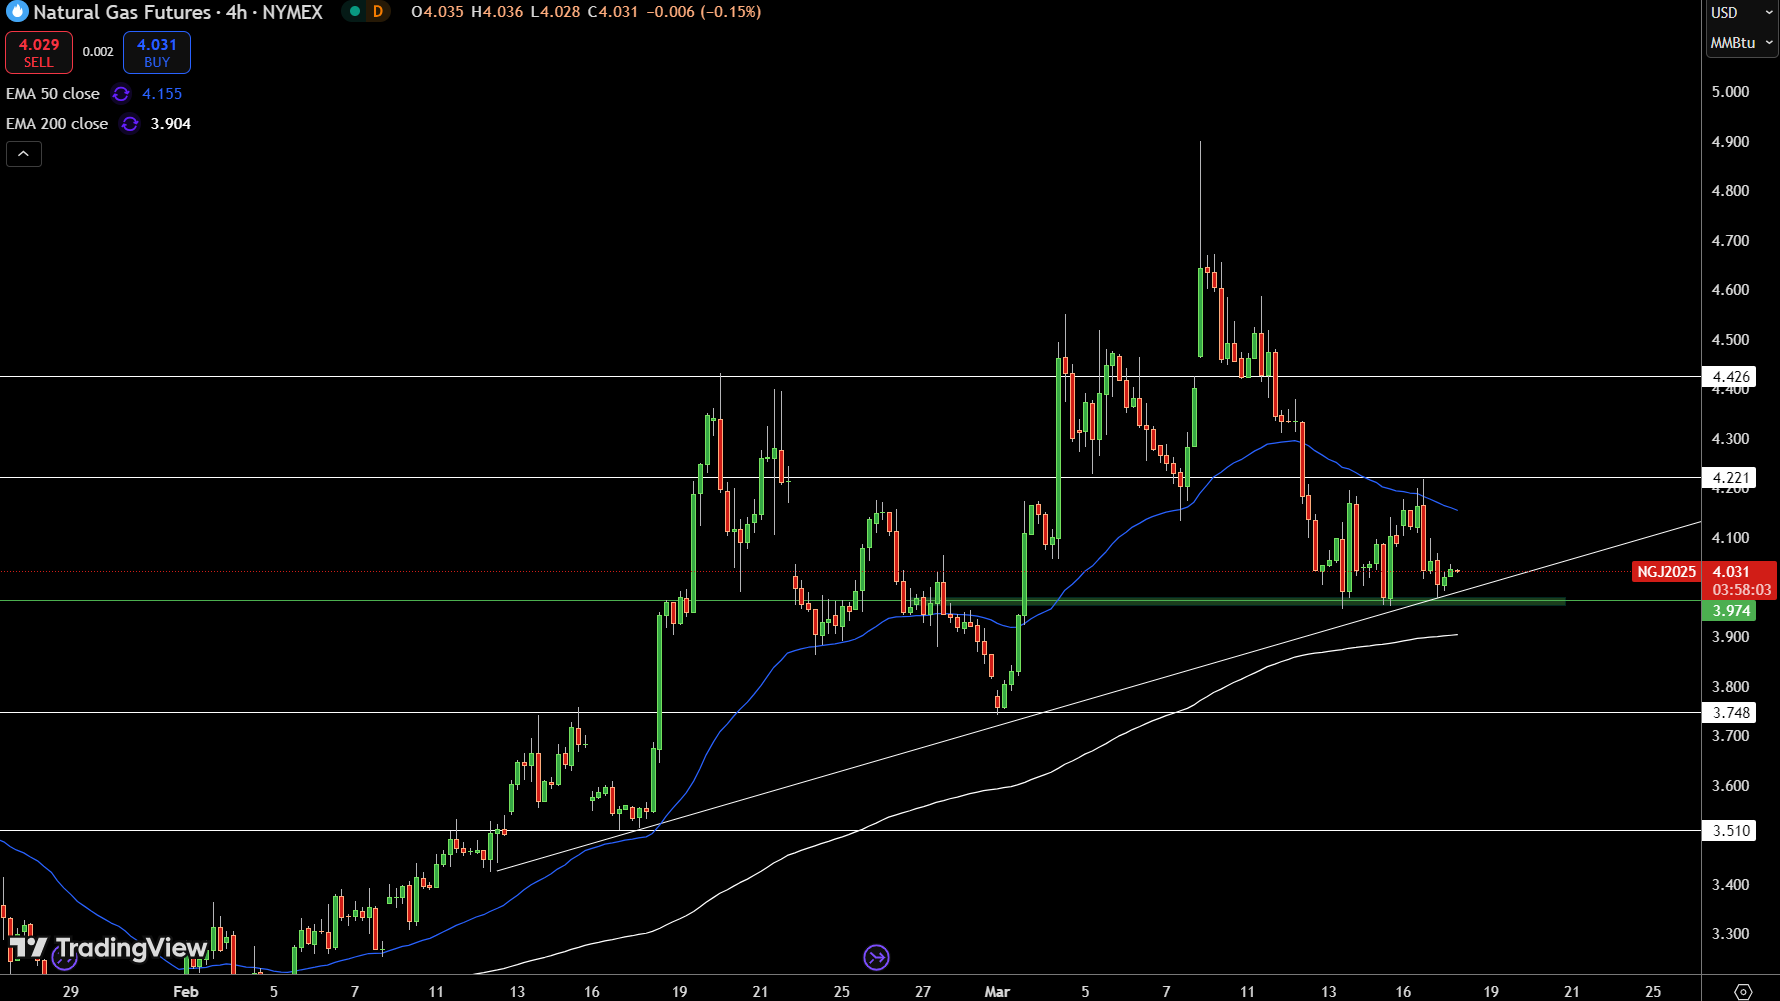Click the chart settings gear icon

1743,991
